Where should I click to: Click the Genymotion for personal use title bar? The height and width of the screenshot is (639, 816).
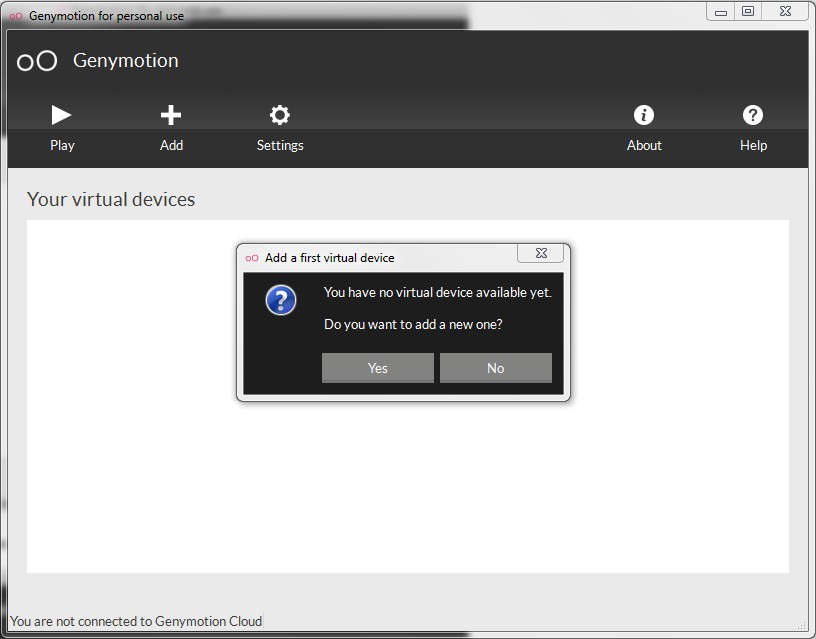(x=106, y=16)
